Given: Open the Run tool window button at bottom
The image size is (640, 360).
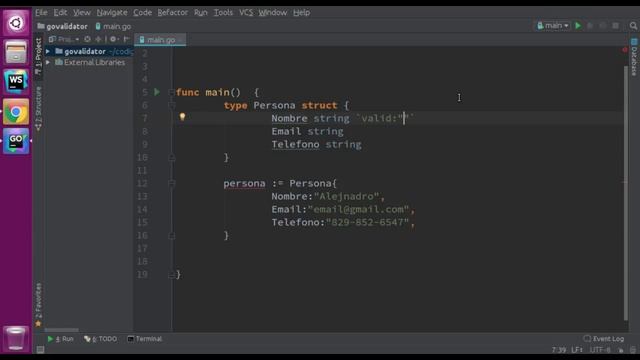Looking at the screenshot, I should click(60, 339).
